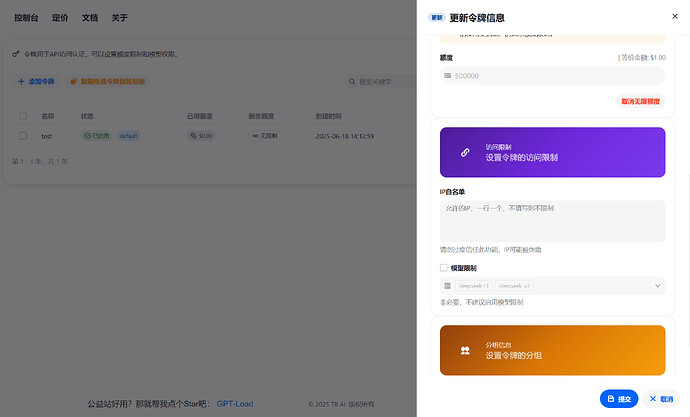Click the search magnifier icon
Viewport: 690px width, 417px height.
point(352,81)
